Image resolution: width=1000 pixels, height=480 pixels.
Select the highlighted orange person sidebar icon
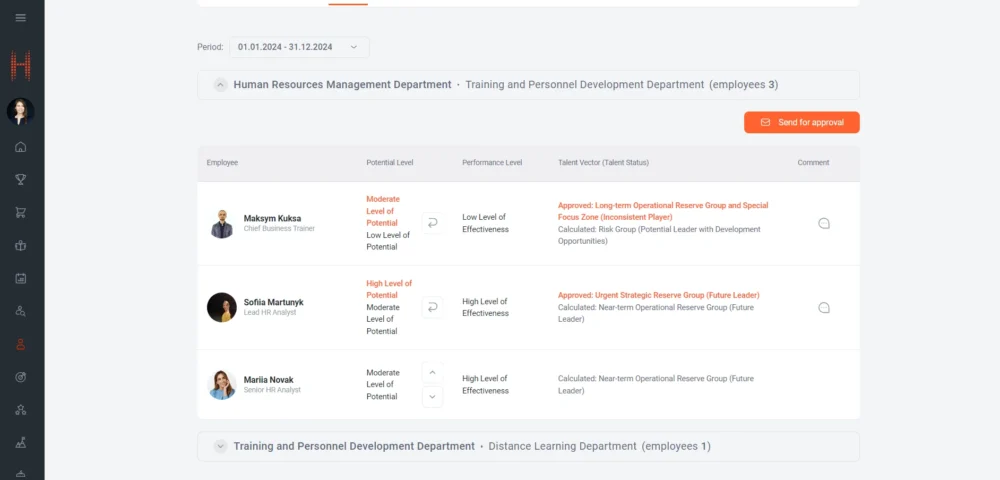[21, 343]
